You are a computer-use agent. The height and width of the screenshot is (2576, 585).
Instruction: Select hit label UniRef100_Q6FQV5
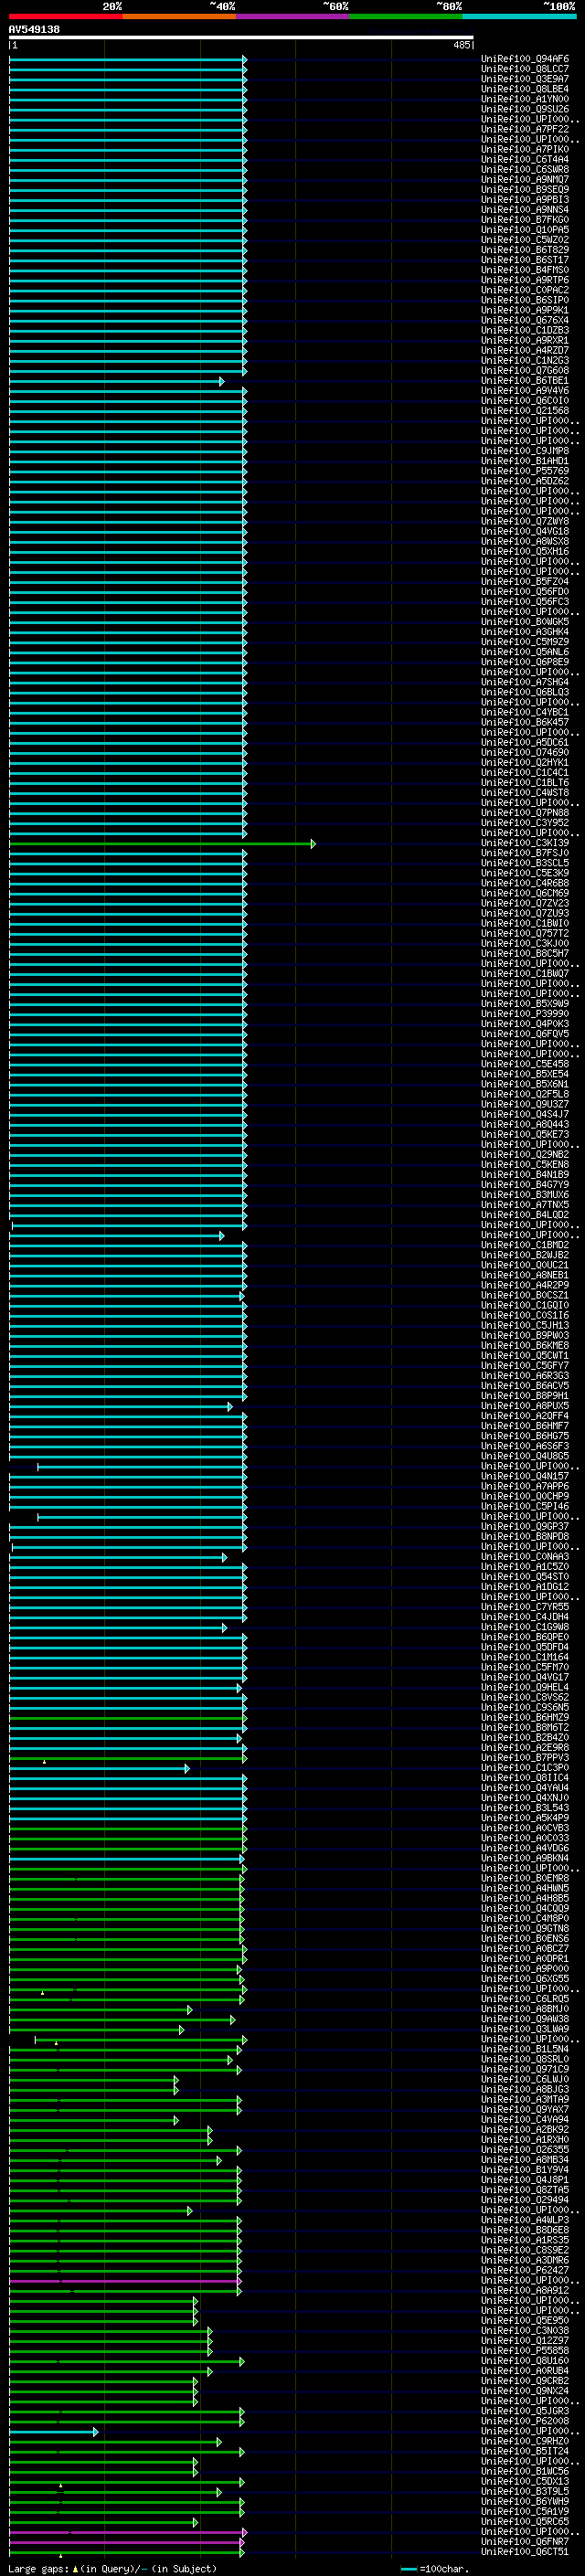tap(525, 1034)
